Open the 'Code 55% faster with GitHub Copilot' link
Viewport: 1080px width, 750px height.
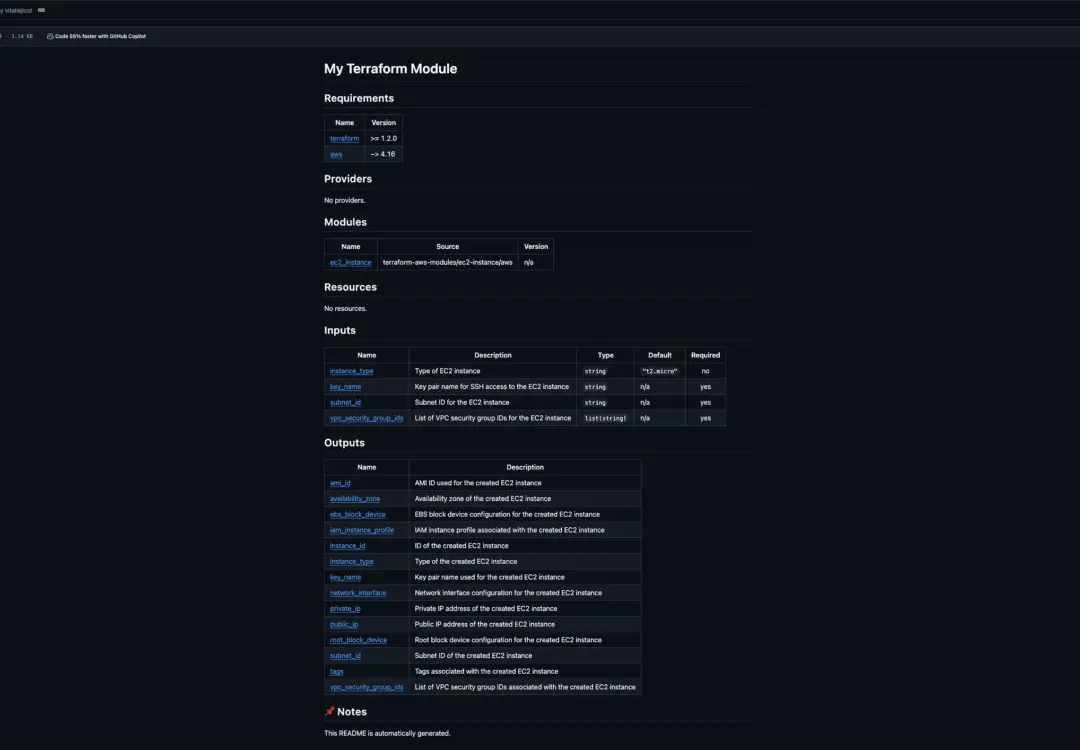pyautogui.click(x=101, y=37)
